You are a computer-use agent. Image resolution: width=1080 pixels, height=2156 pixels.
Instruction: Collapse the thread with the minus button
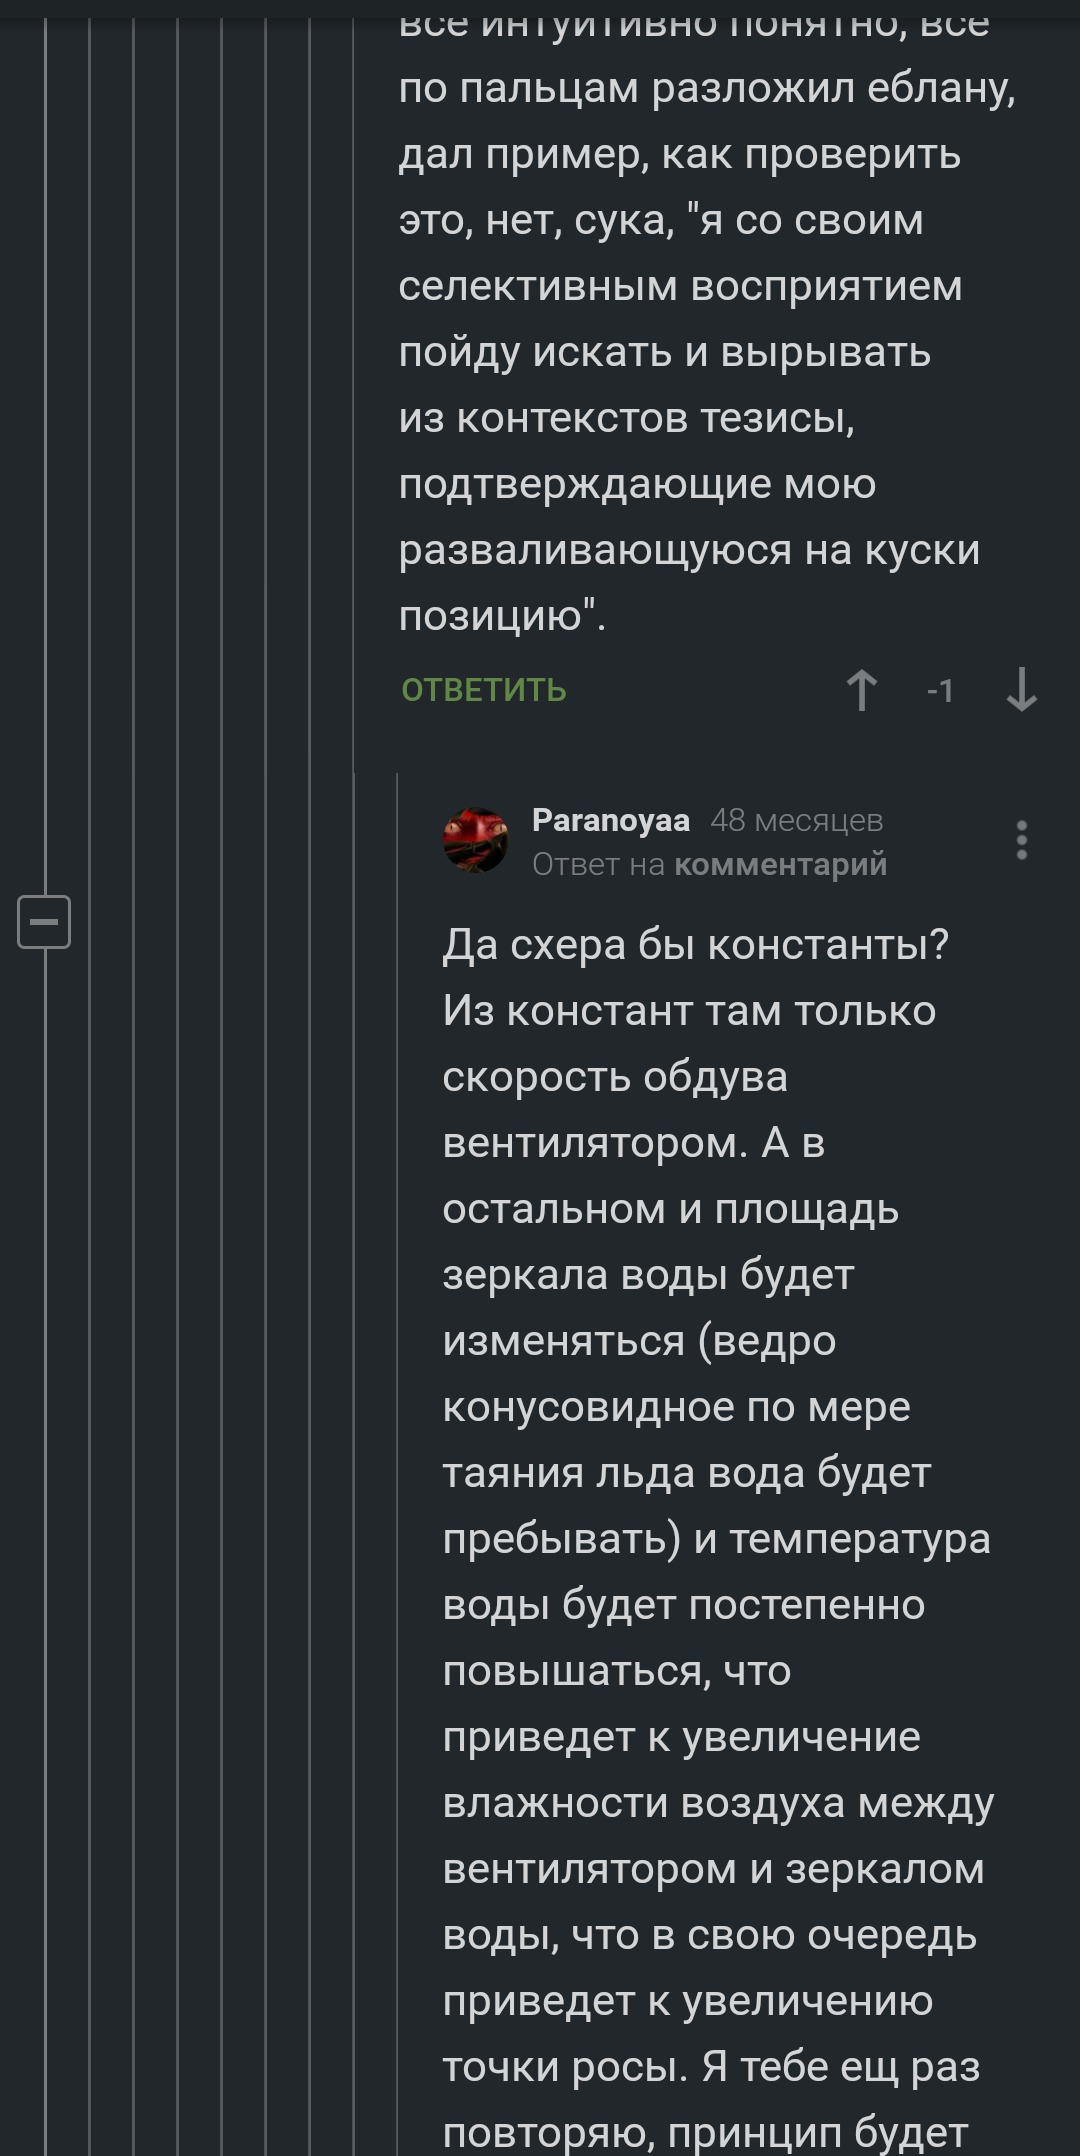44,921
